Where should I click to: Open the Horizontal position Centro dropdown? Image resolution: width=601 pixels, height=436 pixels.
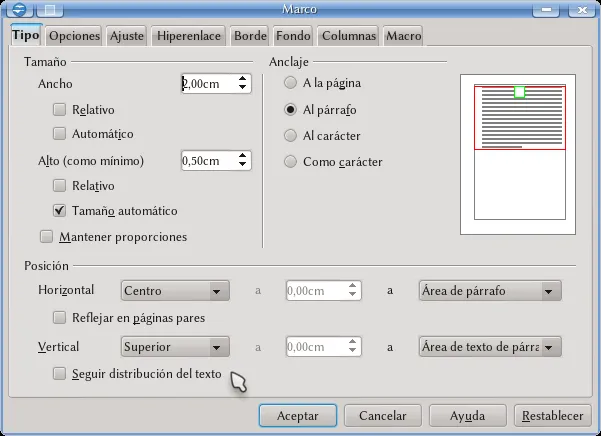[175, 291]
